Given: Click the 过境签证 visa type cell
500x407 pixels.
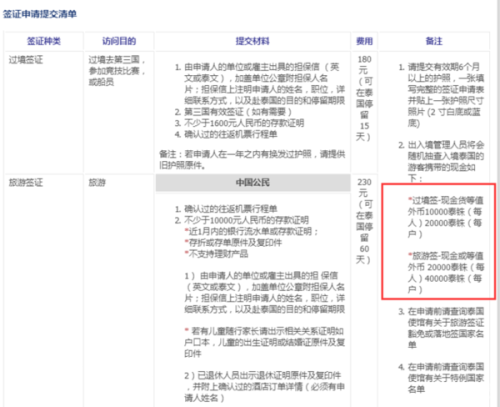Looking at the screenshot, I should [x=26, y=60].
